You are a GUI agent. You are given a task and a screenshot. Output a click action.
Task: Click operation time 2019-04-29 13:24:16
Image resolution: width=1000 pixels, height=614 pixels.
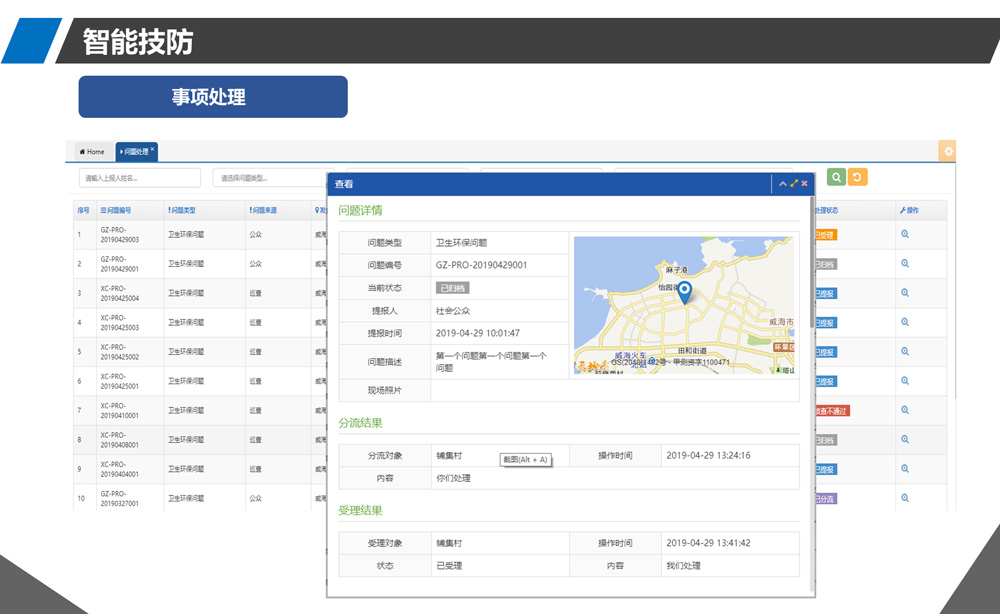coord(709,455)
